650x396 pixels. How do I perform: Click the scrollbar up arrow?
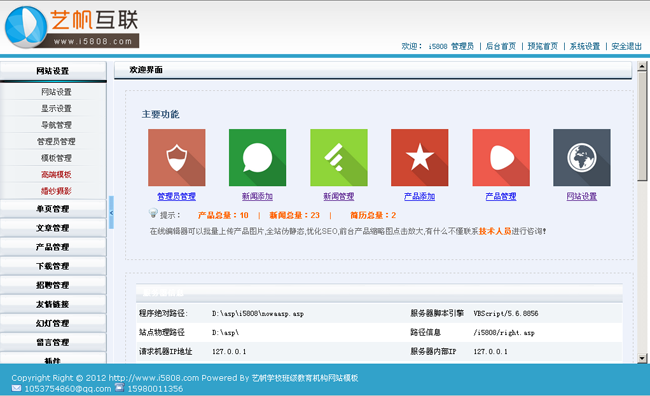pos(642,66)
